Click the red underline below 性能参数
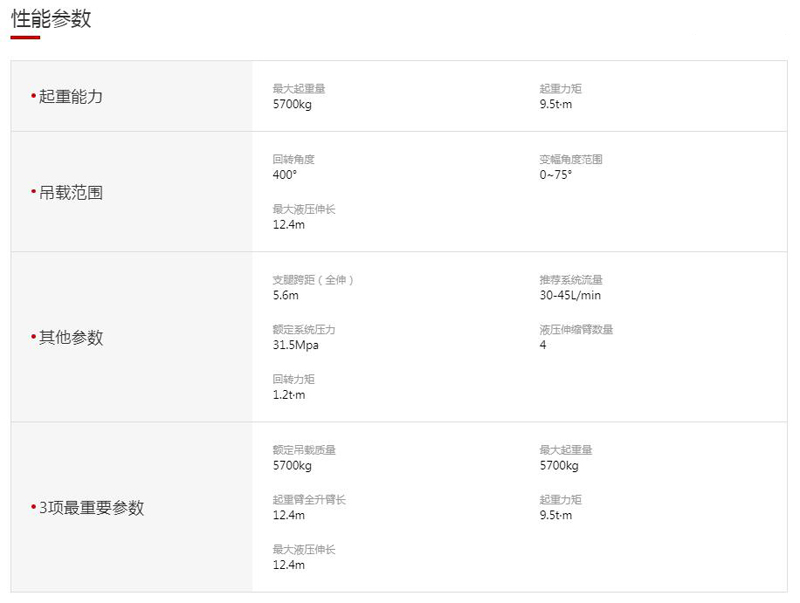 coord(25,38)
